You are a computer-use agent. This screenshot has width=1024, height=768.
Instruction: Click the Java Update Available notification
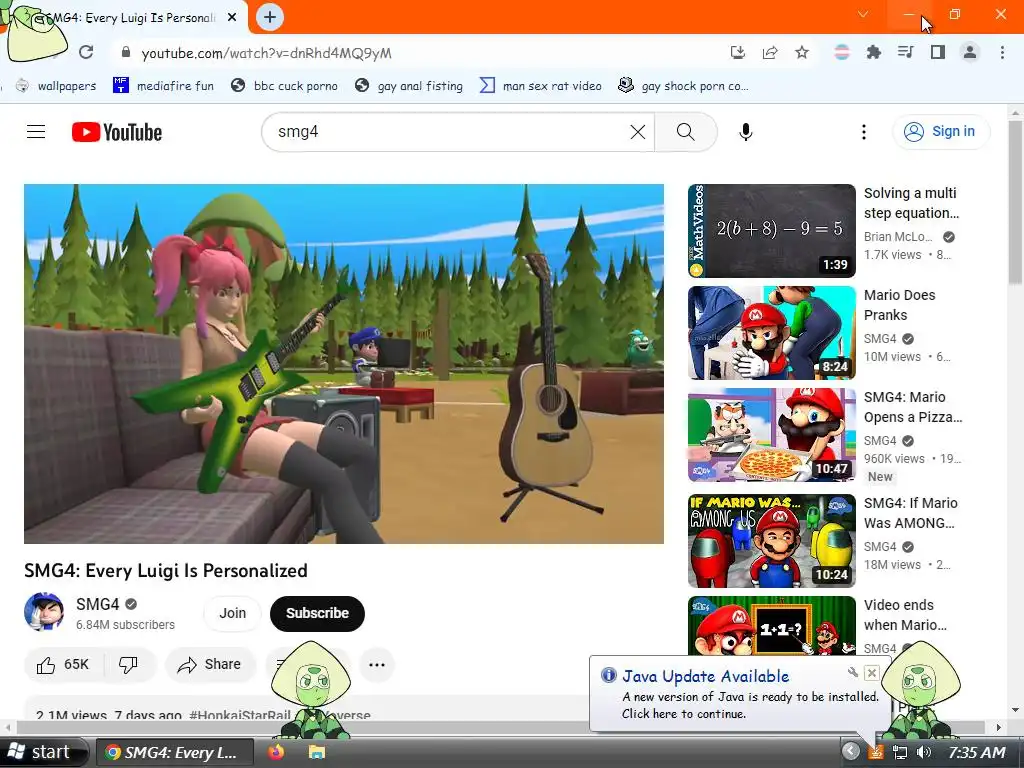coord(740,694)
